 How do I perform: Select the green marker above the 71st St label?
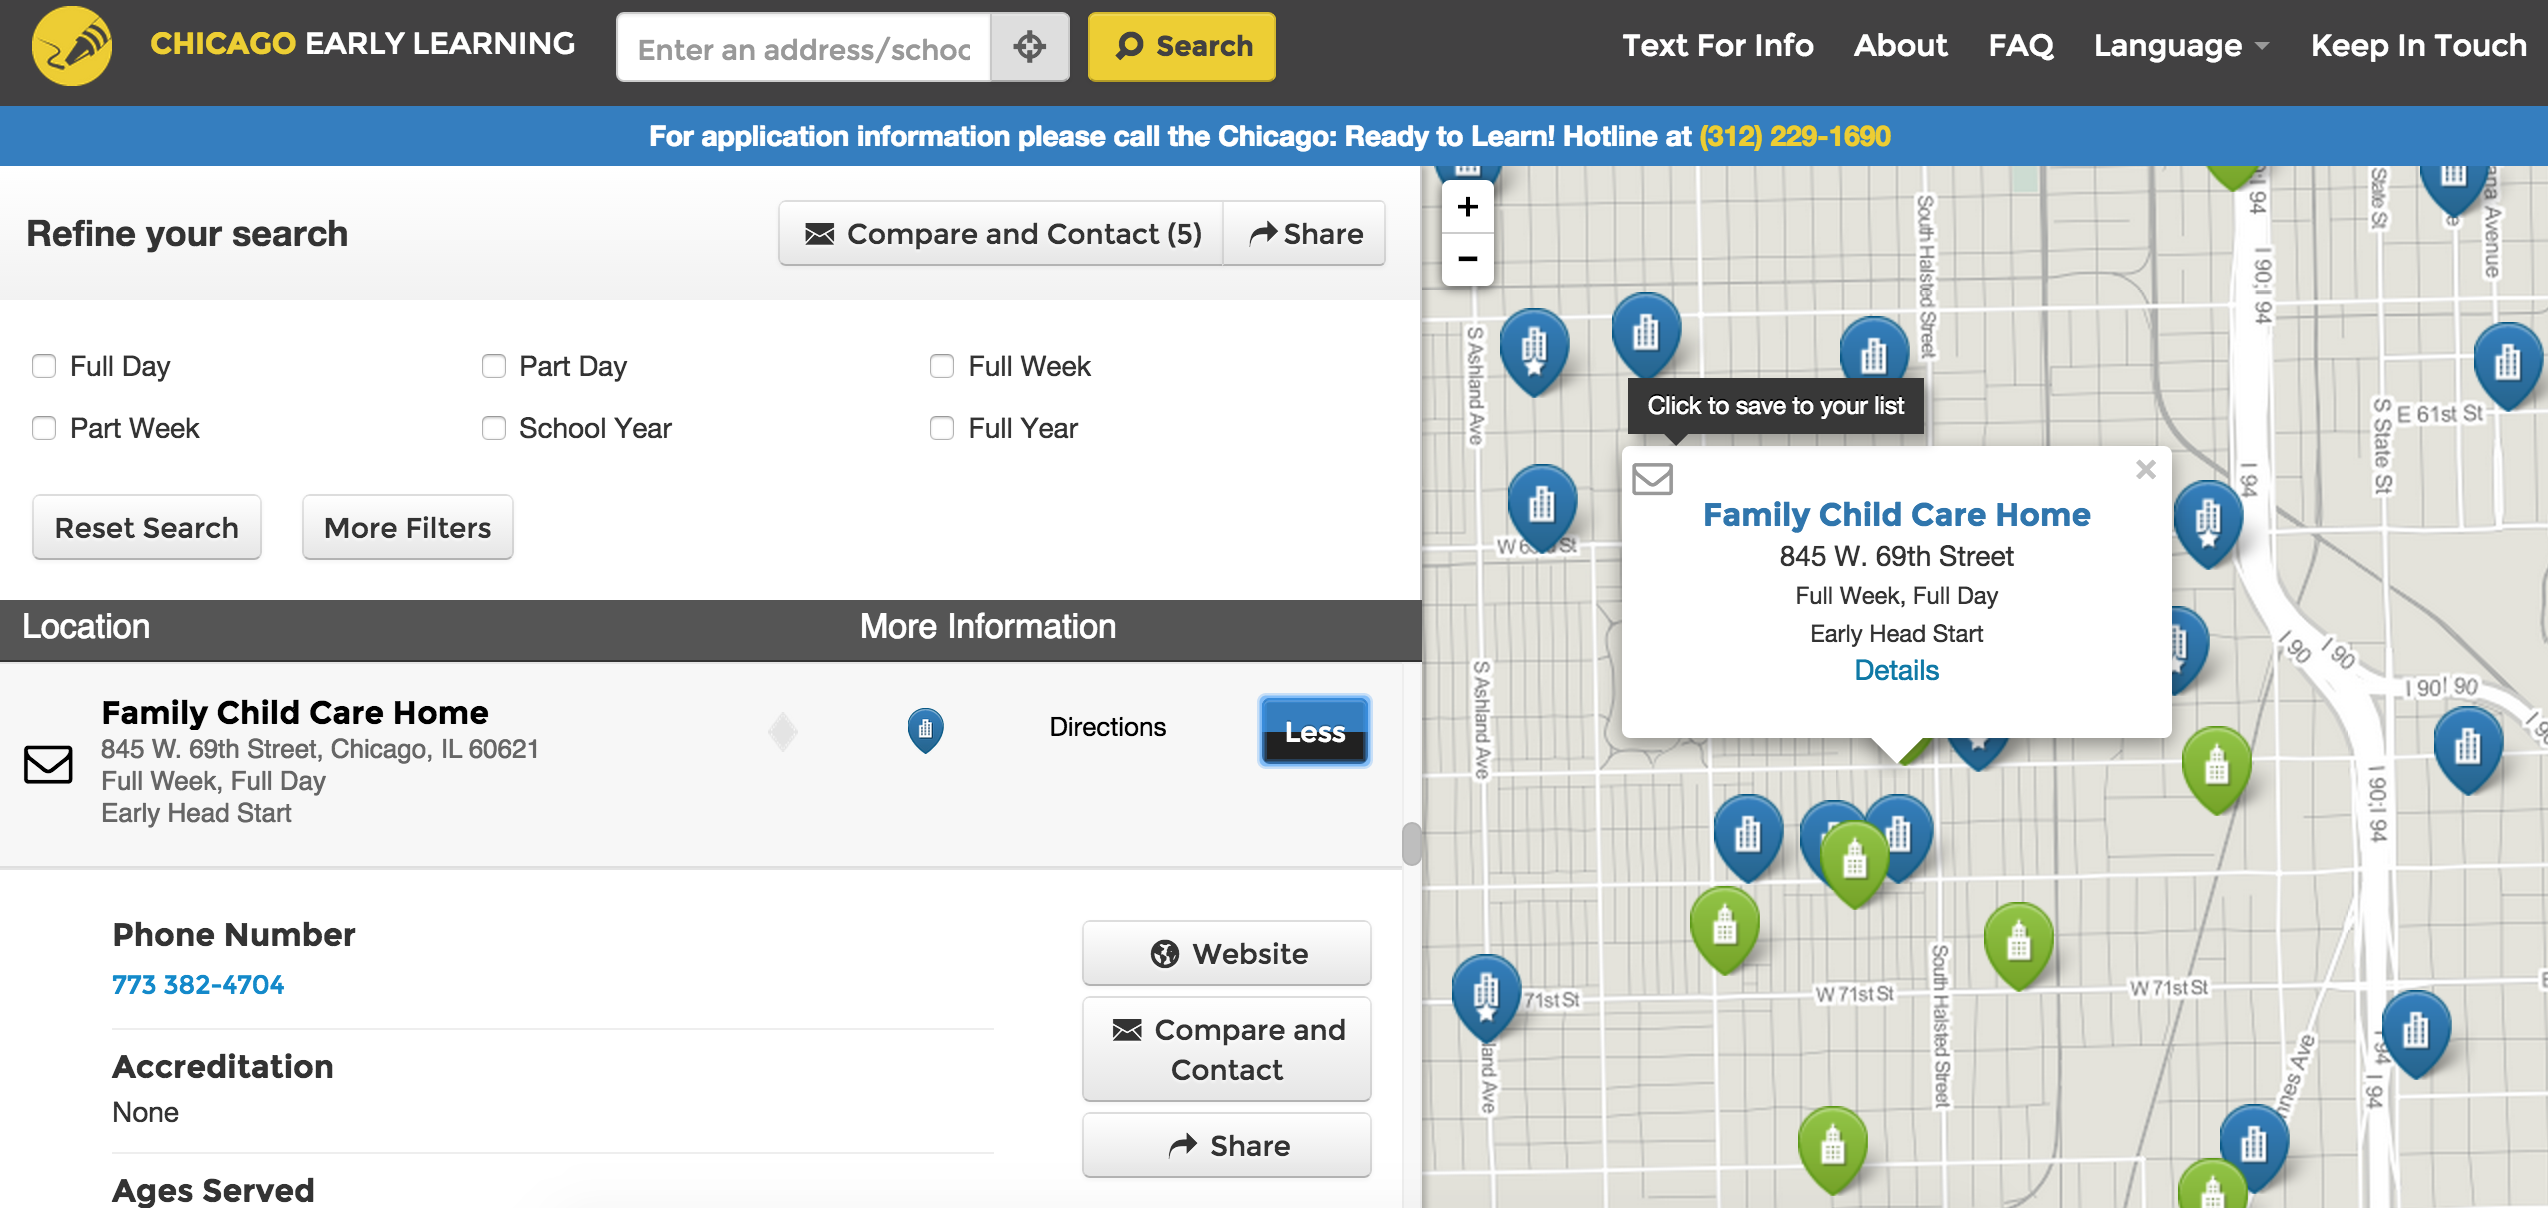pyautogui.click(x=1725, y=928)
